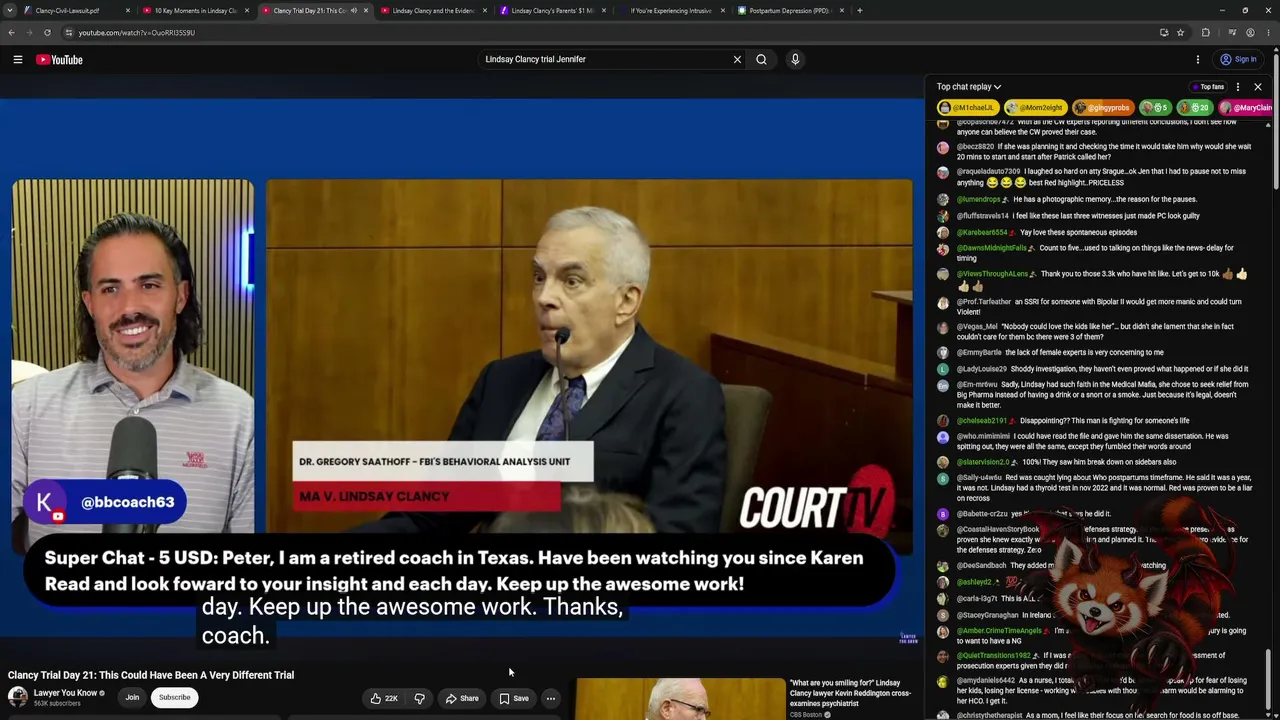
Task: Clear the search box text
Action: point(737,59)
